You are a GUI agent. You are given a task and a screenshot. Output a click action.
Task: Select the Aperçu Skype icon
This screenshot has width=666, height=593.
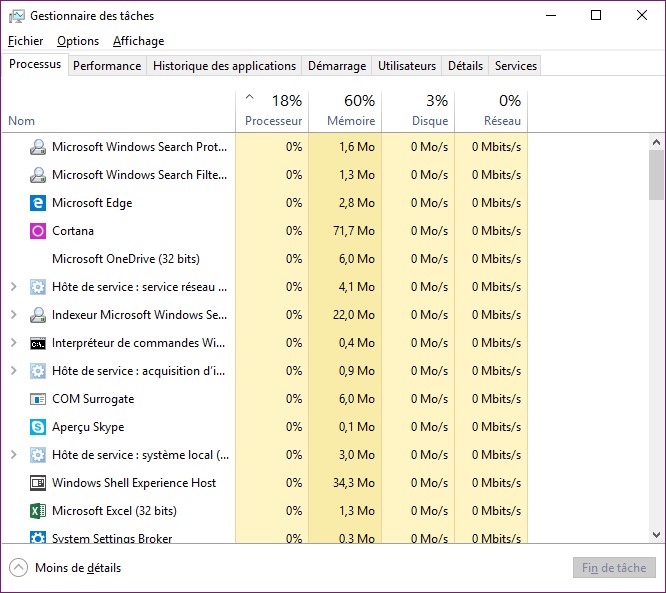point(38,427)
